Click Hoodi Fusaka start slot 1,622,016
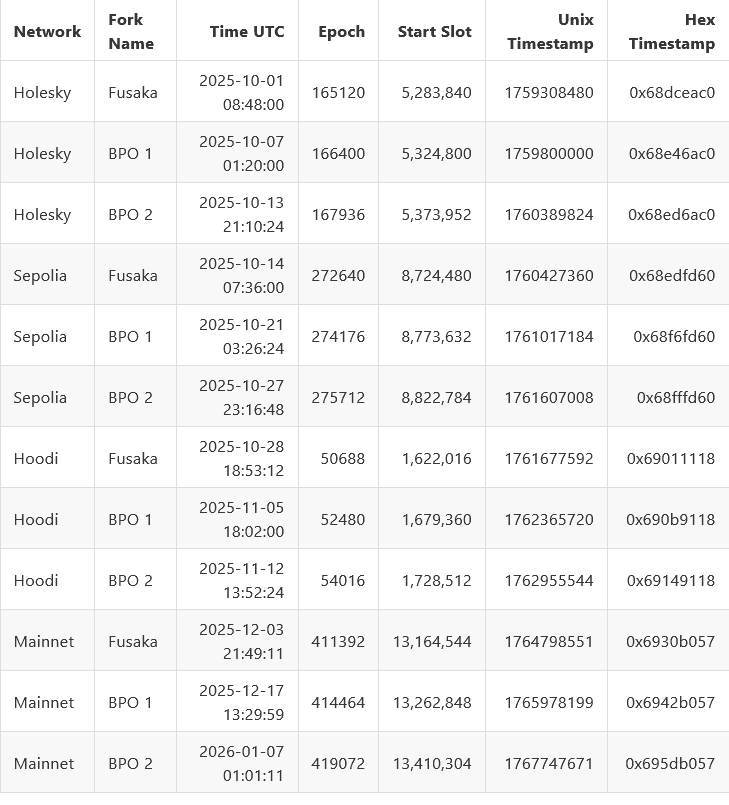Screen dimensions: 729x805 [436, 458]
